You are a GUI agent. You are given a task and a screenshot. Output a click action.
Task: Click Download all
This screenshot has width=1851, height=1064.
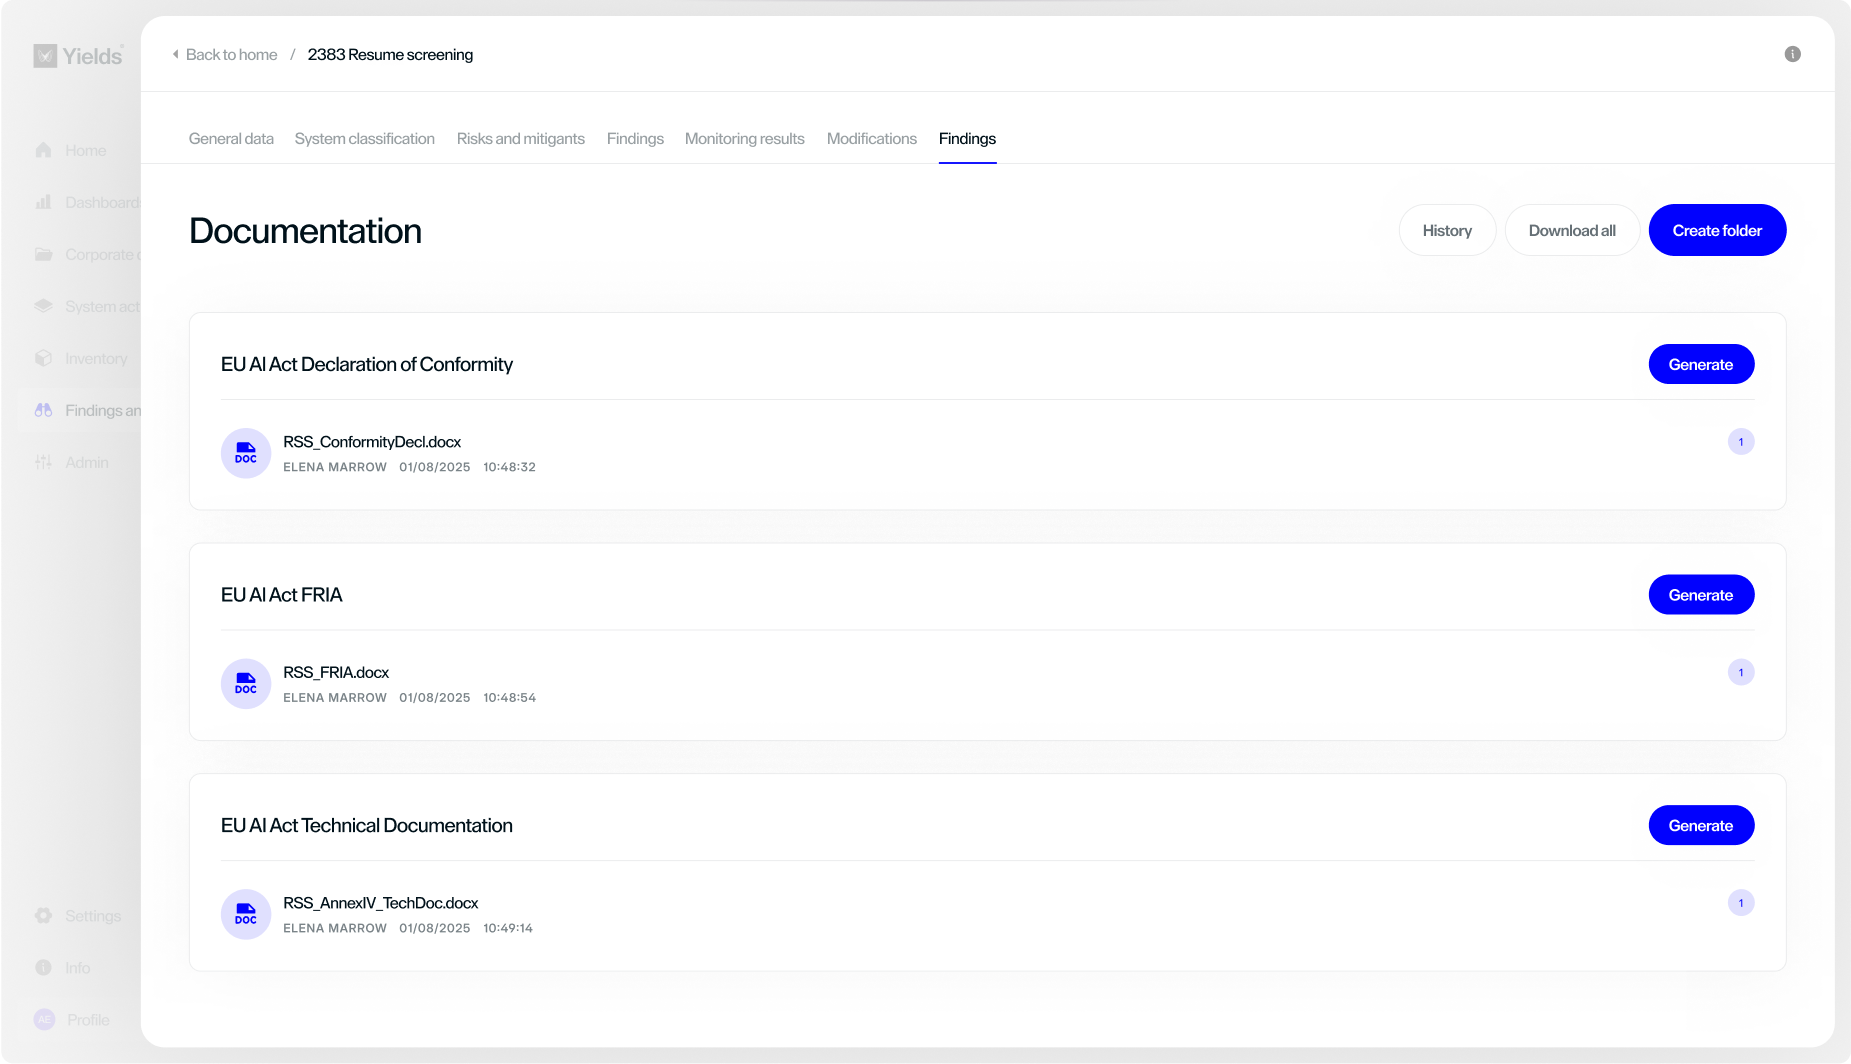click(x=1572, y=230)
